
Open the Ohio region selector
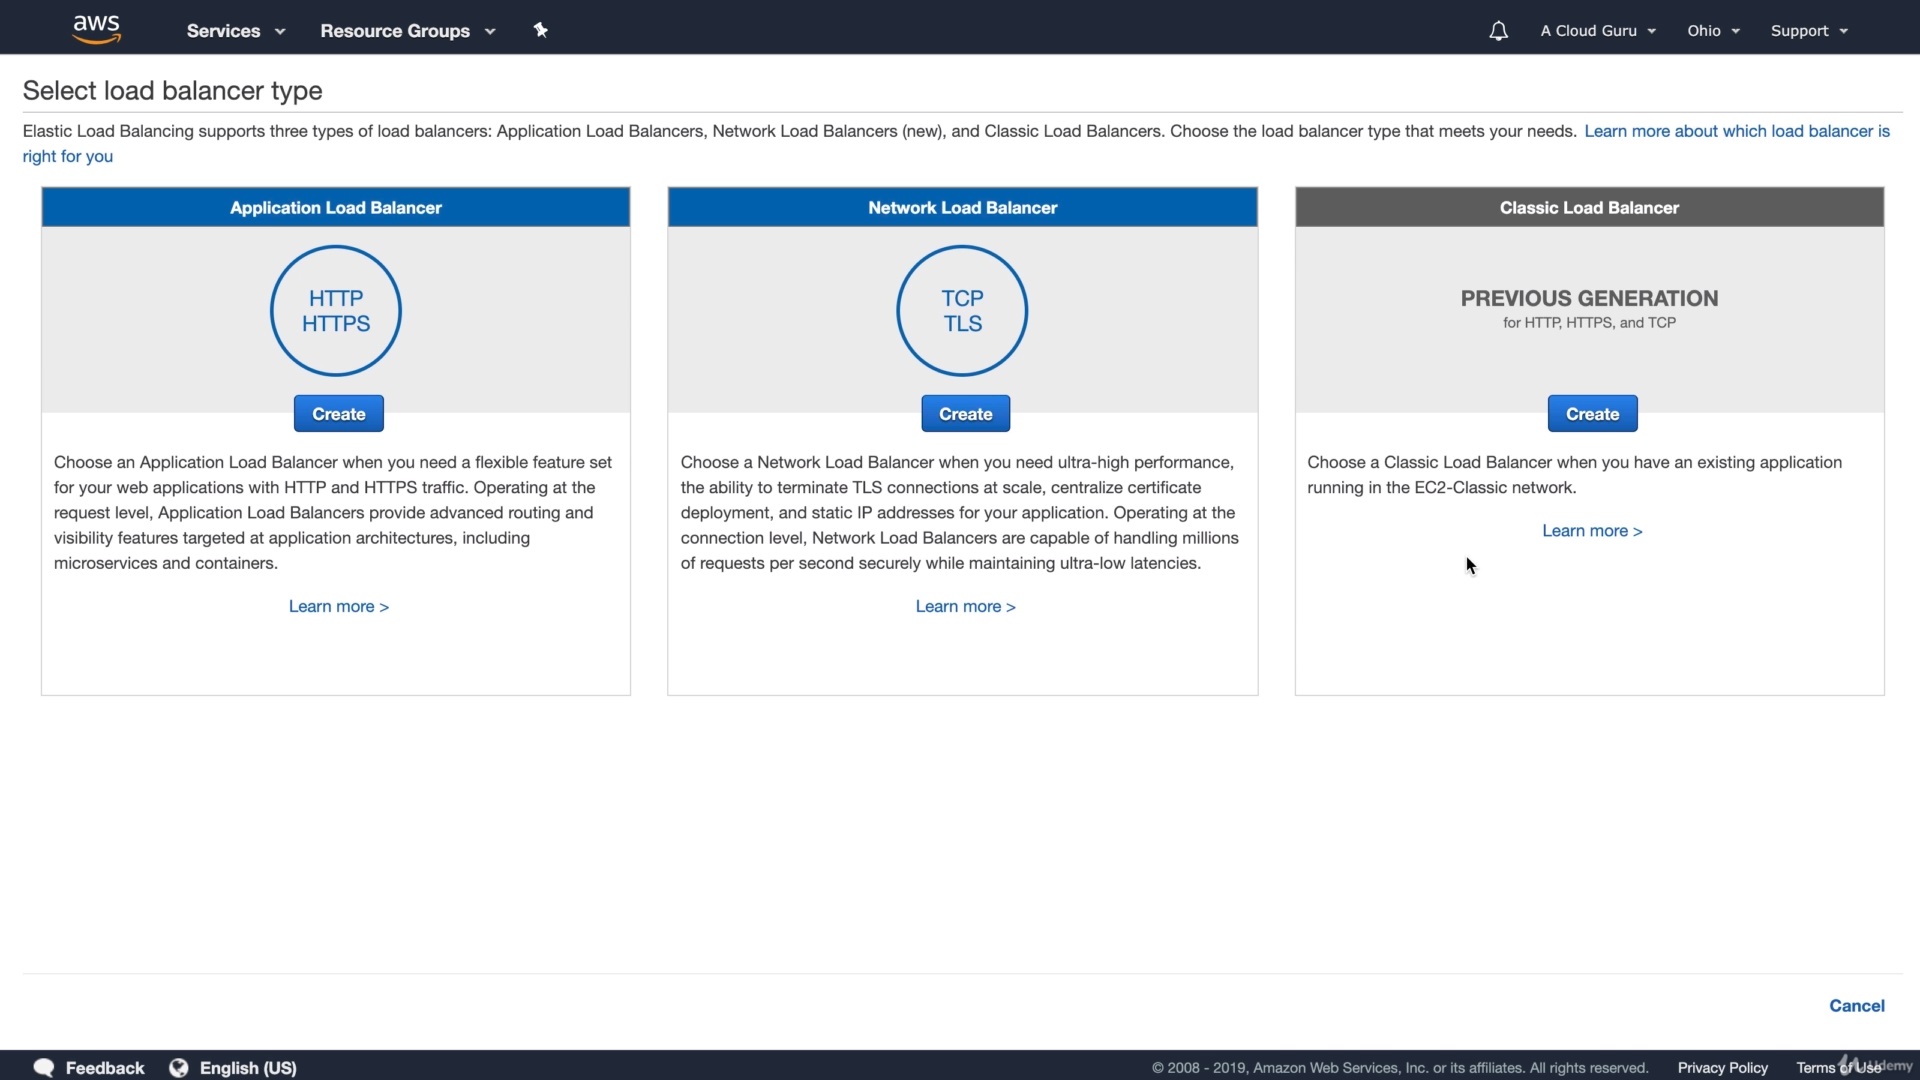(x=1713, y=31)
